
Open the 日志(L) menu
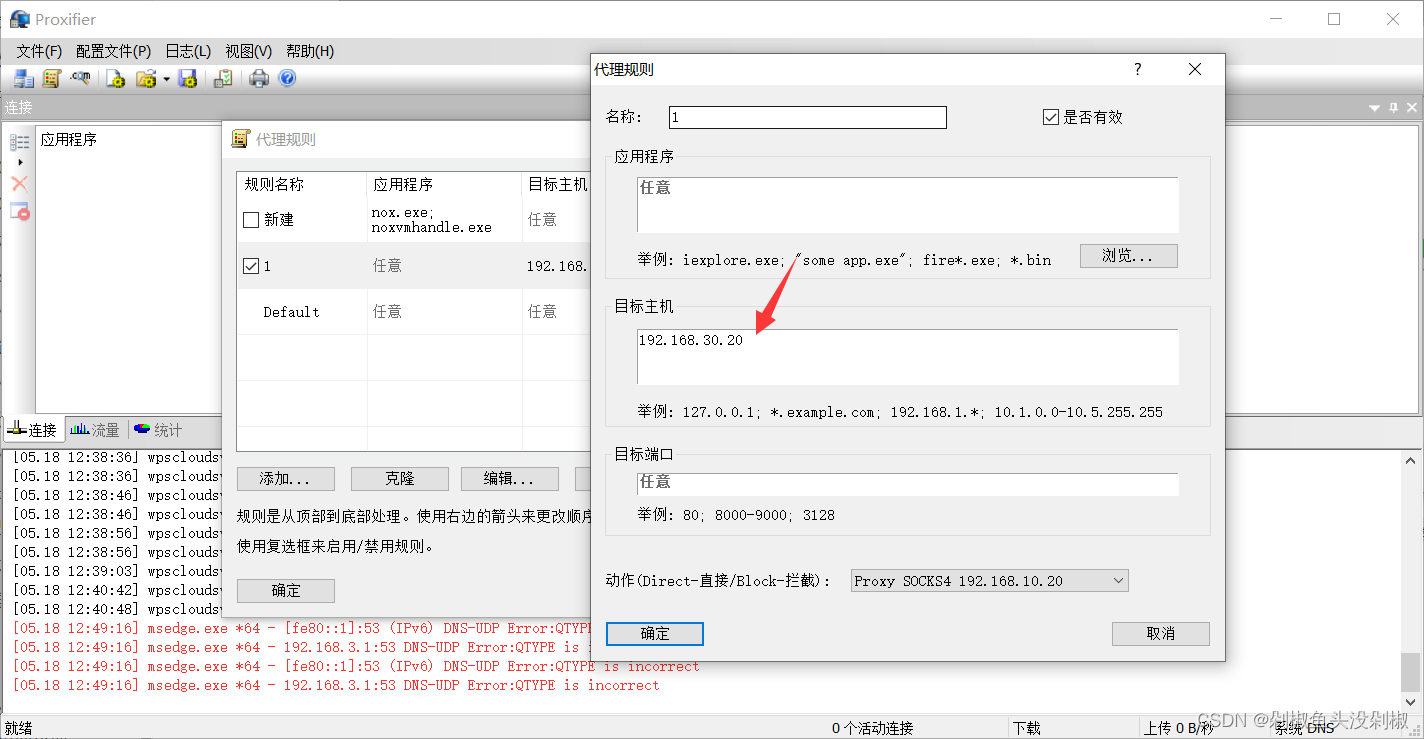[188, 51]
